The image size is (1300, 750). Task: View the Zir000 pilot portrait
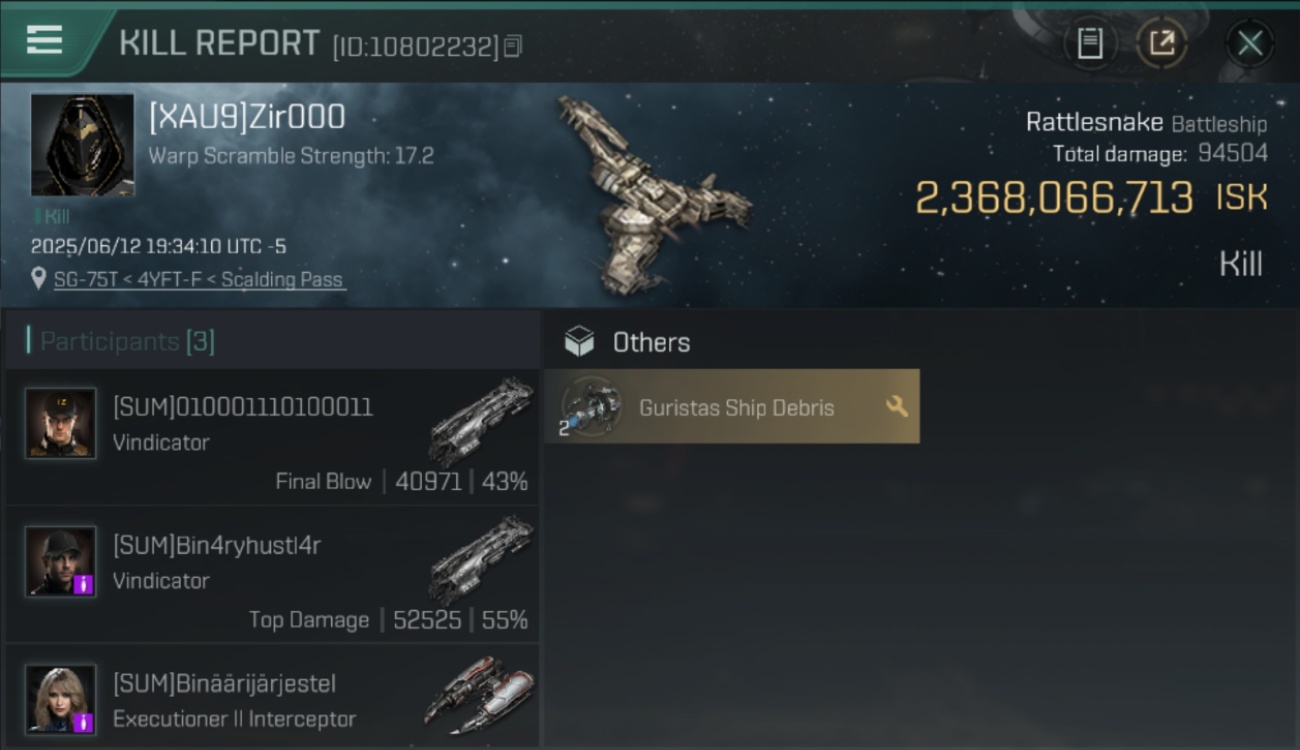82,145
